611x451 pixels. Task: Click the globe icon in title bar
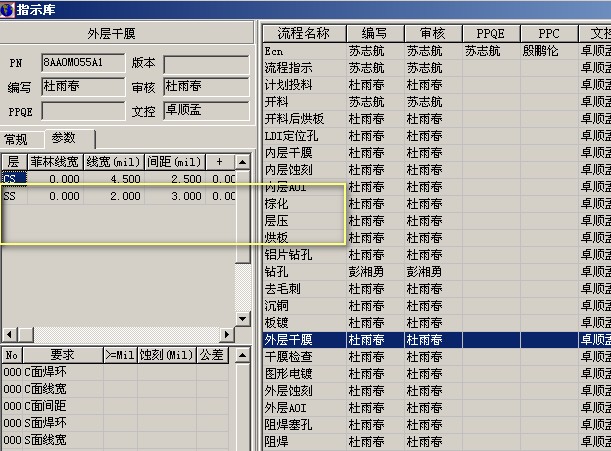click(7, 9)
